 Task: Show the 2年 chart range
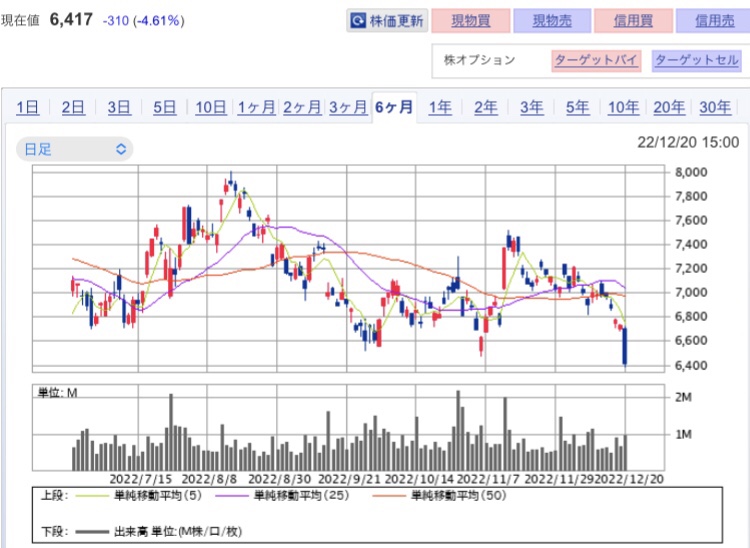[x=485, y=107]
